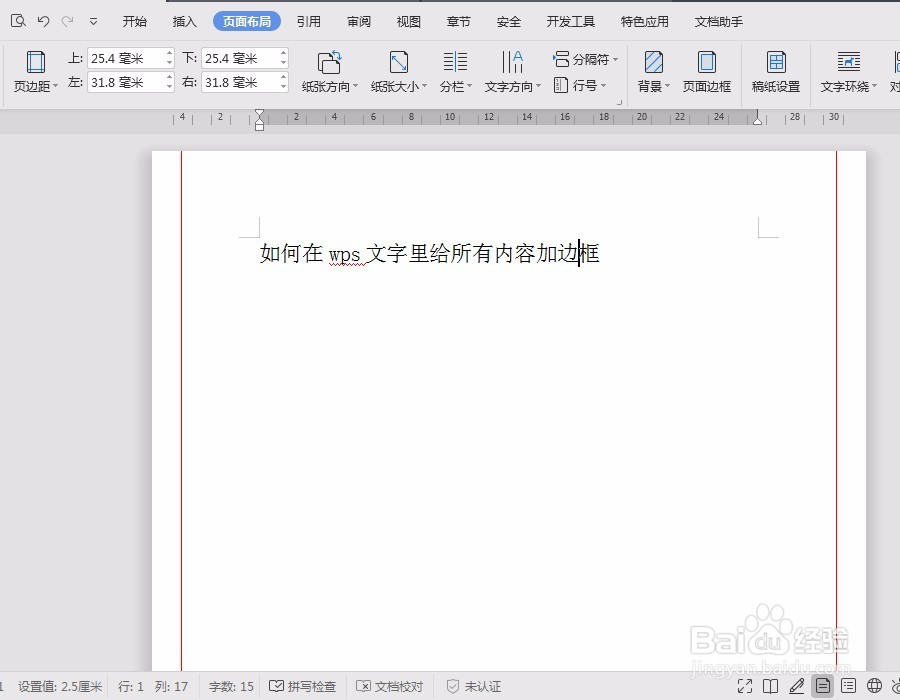This screenshot has height=700, width=900.
Task: Open the 文档助手 tab
Action: [719, 22]
